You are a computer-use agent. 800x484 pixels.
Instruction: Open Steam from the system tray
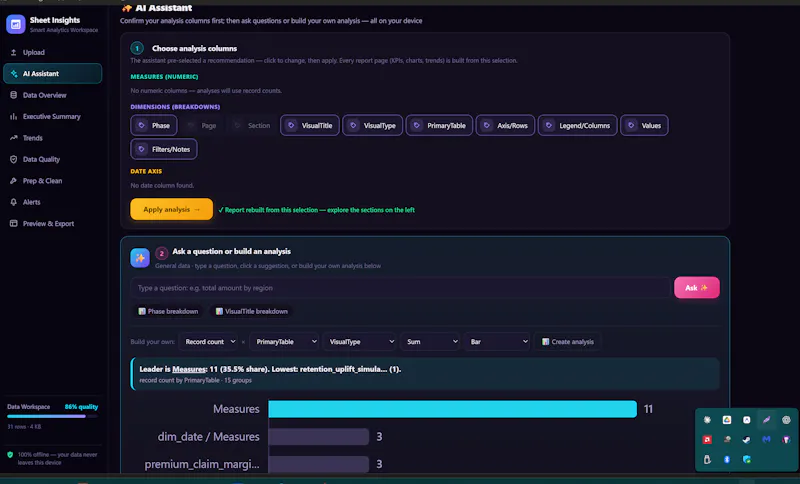click(x=746, y=439)
